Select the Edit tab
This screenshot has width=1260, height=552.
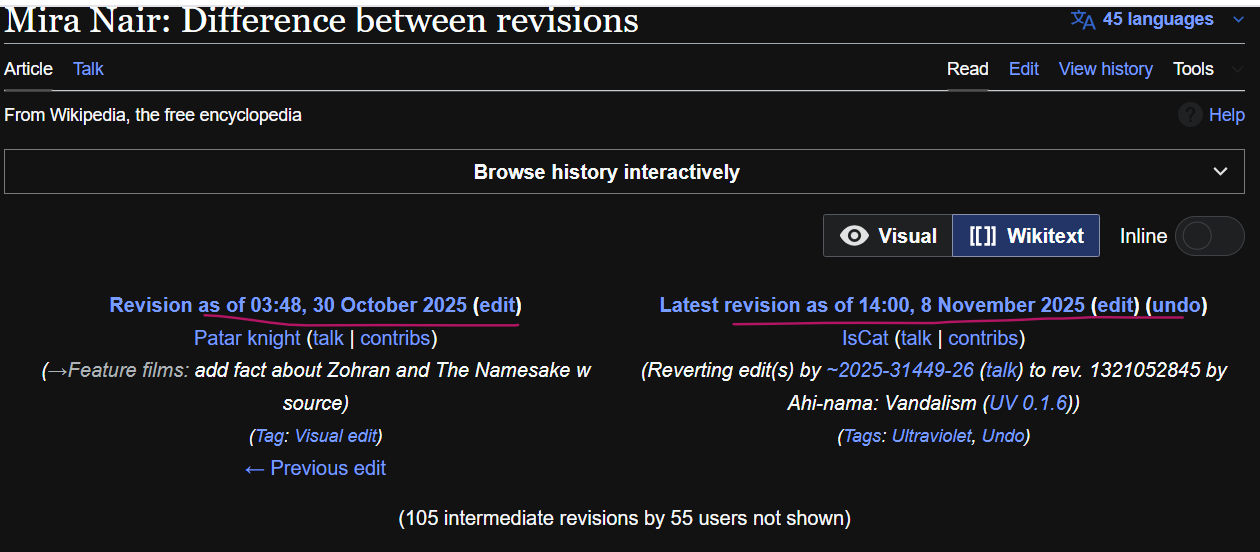point(1023,69)
